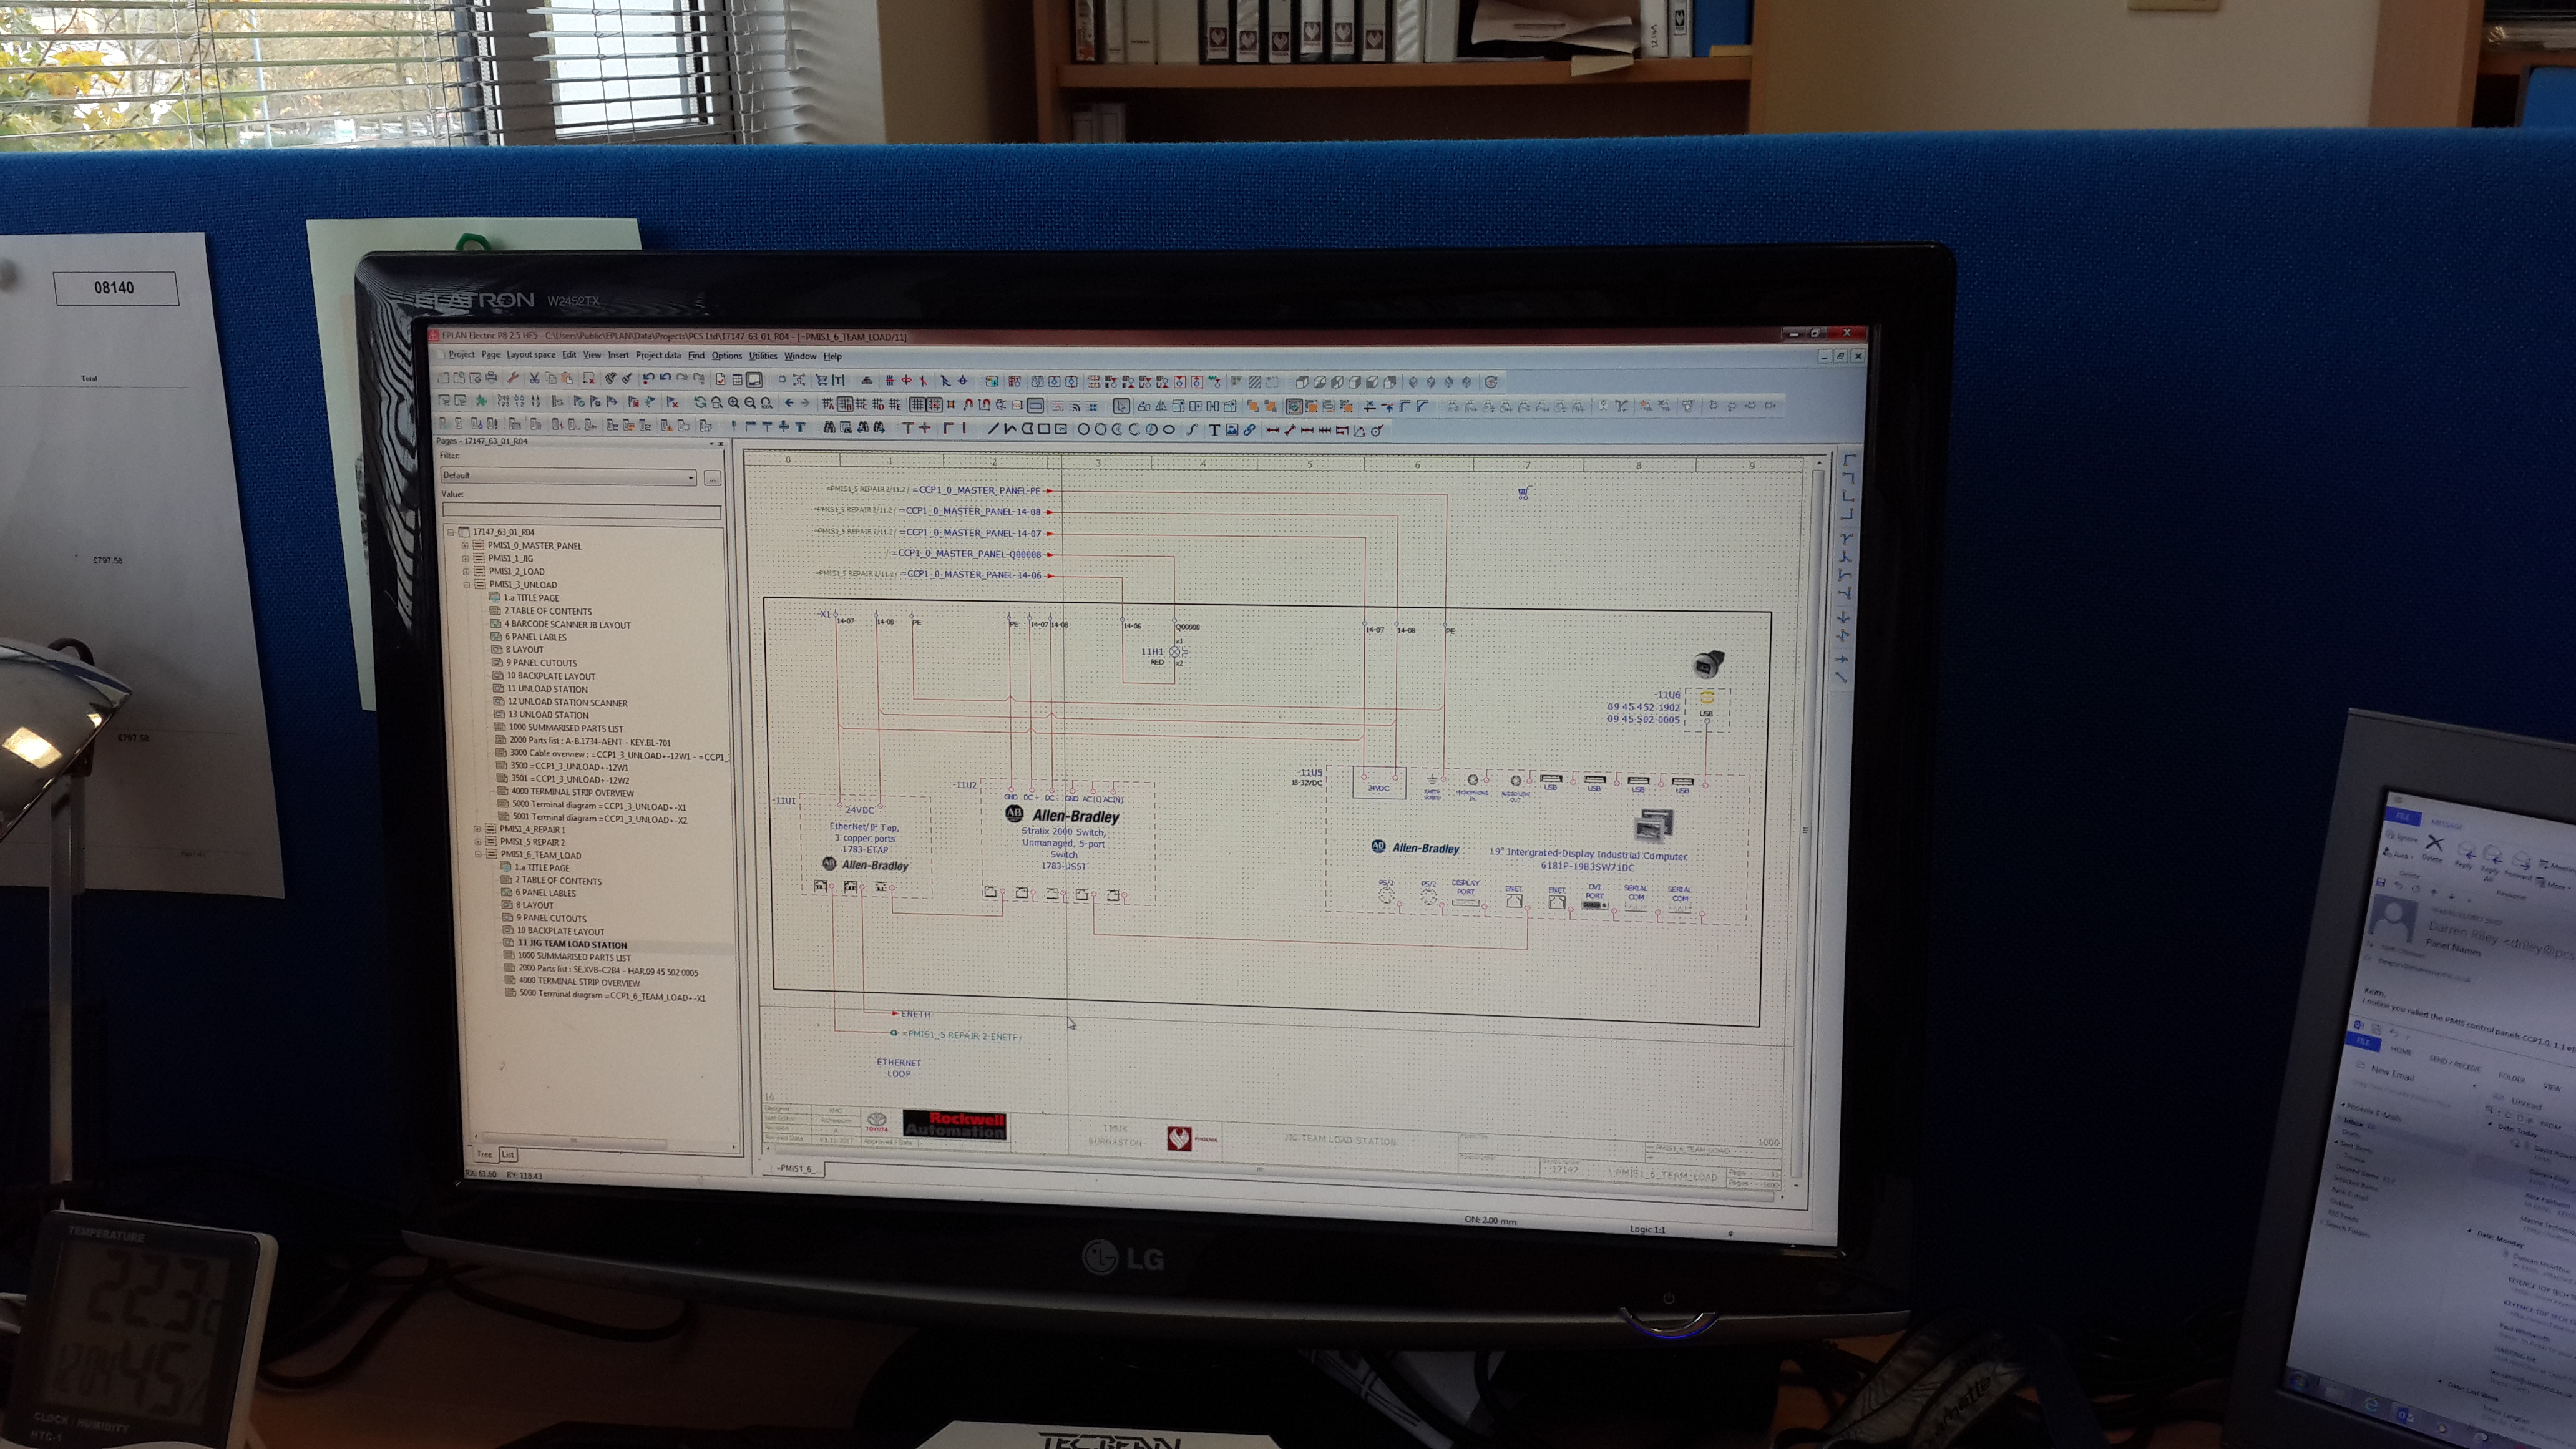Select the Linear dimension tool
The width and height of the screenshot is (2576, 1449).
click(1272, 430)
